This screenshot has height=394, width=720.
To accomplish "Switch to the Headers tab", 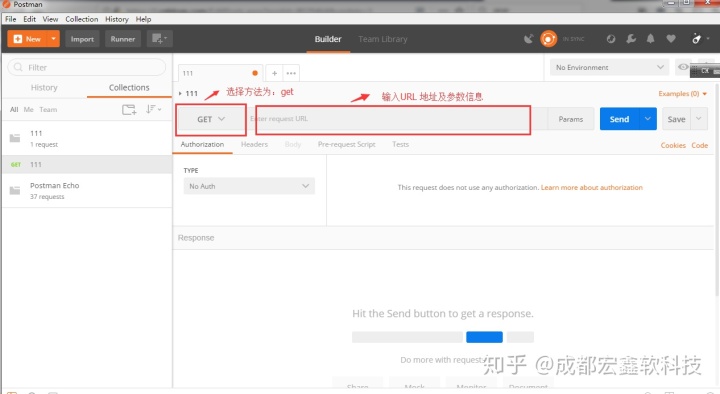I will click(x=254, y=144).
